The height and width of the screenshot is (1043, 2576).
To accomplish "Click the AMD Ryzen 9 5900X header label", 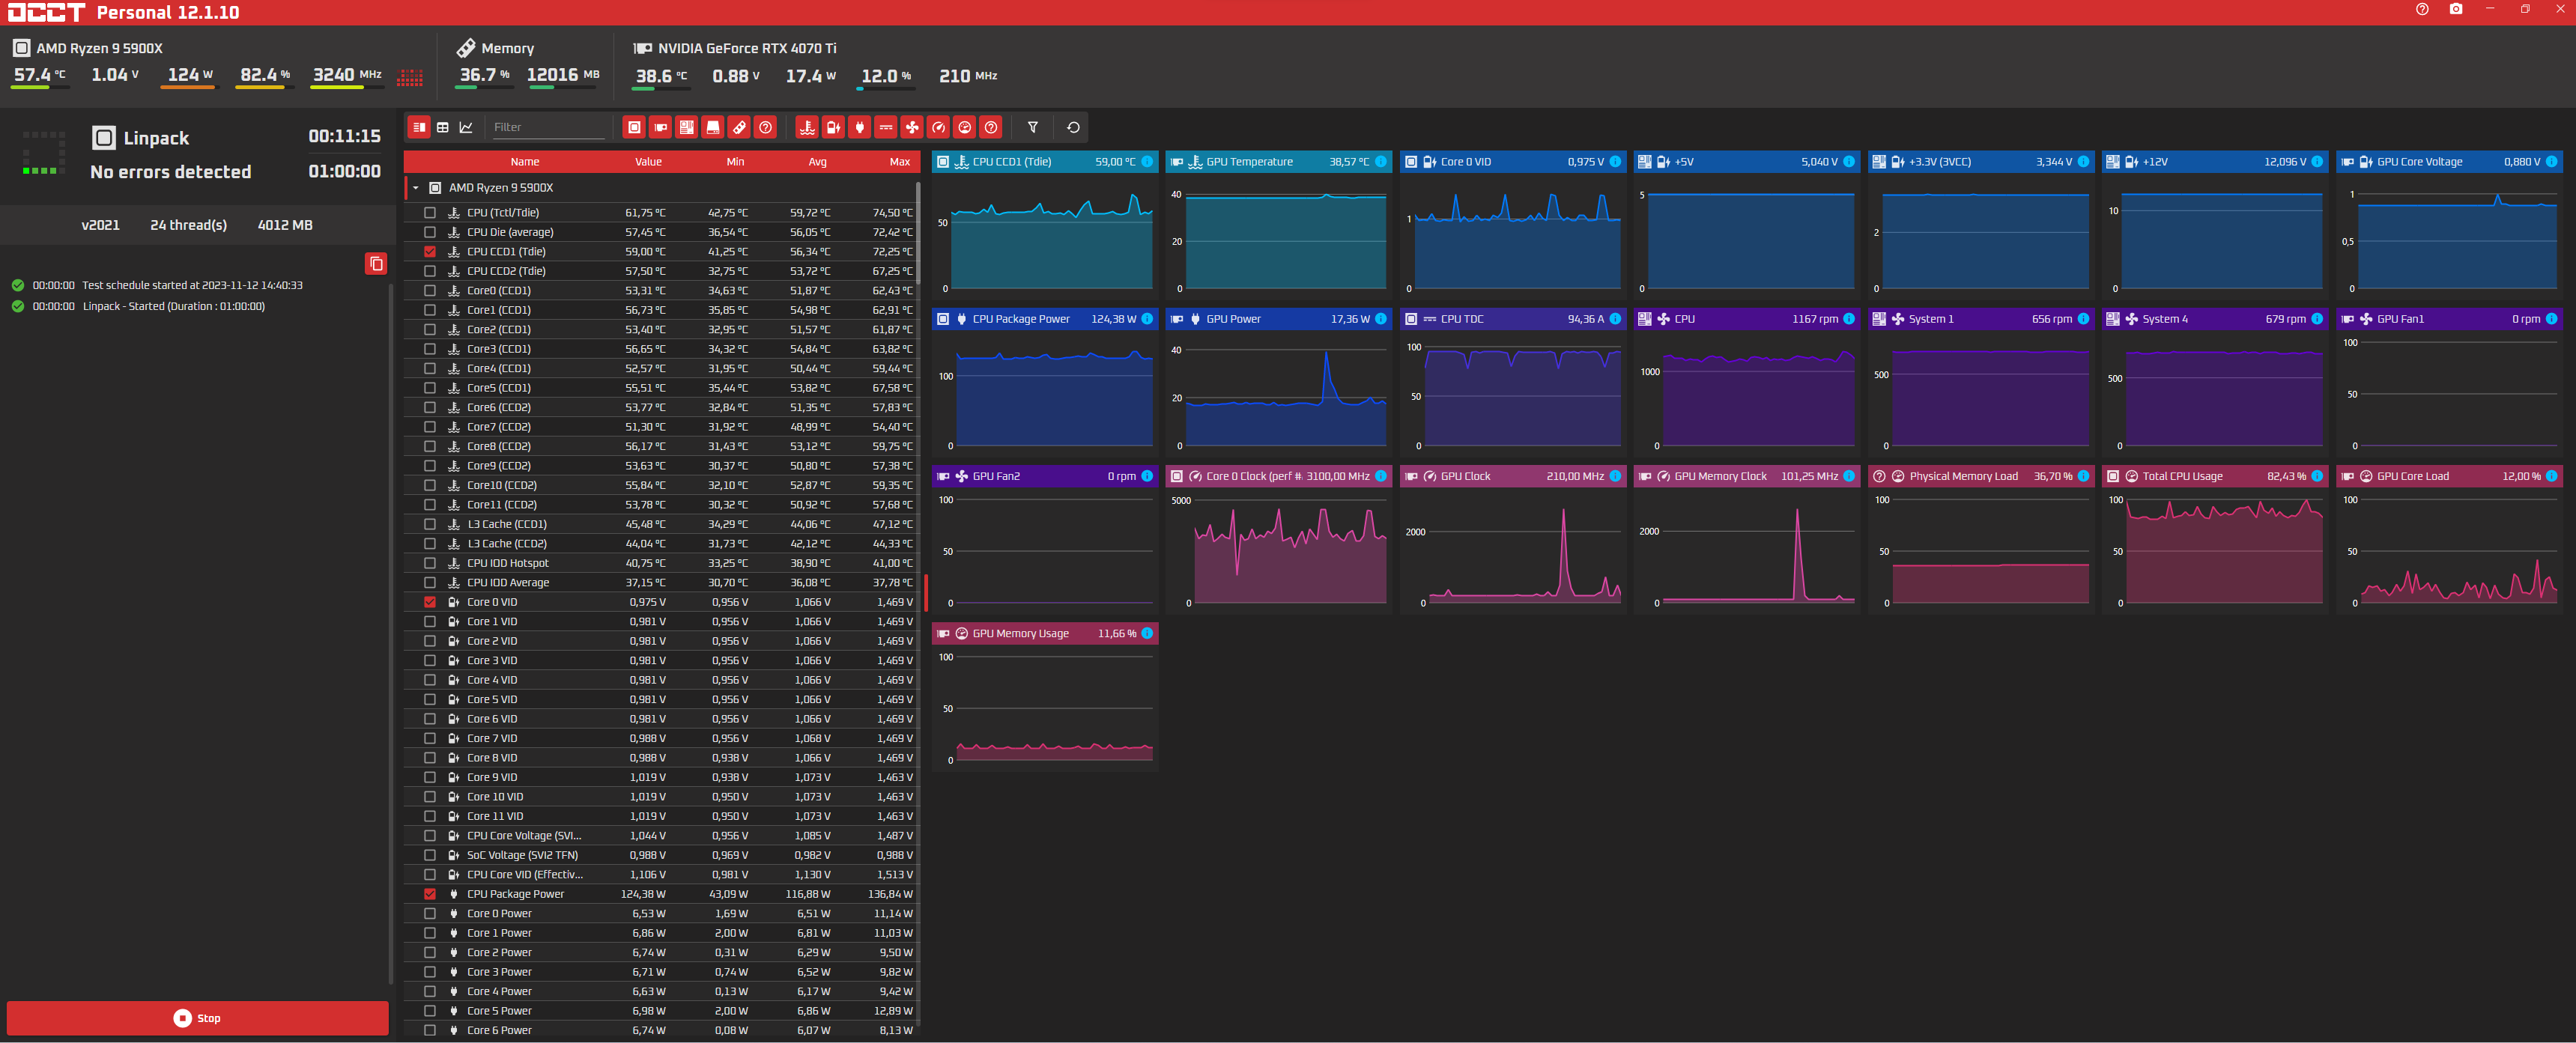I will point(99,48).
